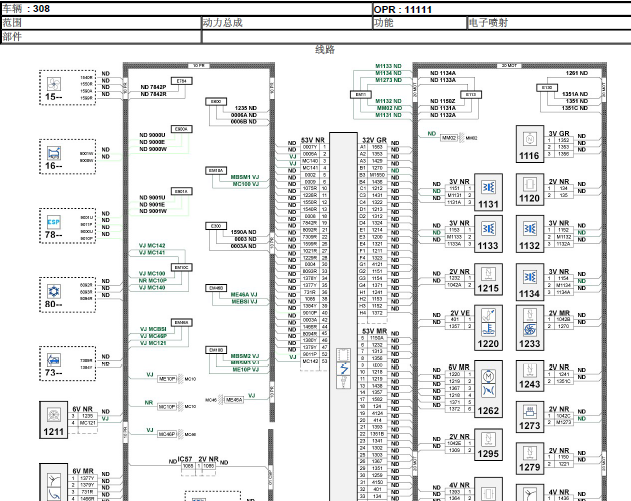Click the wire label 'MBSM2 VJ'
The width and height of the screenshot is (631, 501).
click(x=245, y=356)
